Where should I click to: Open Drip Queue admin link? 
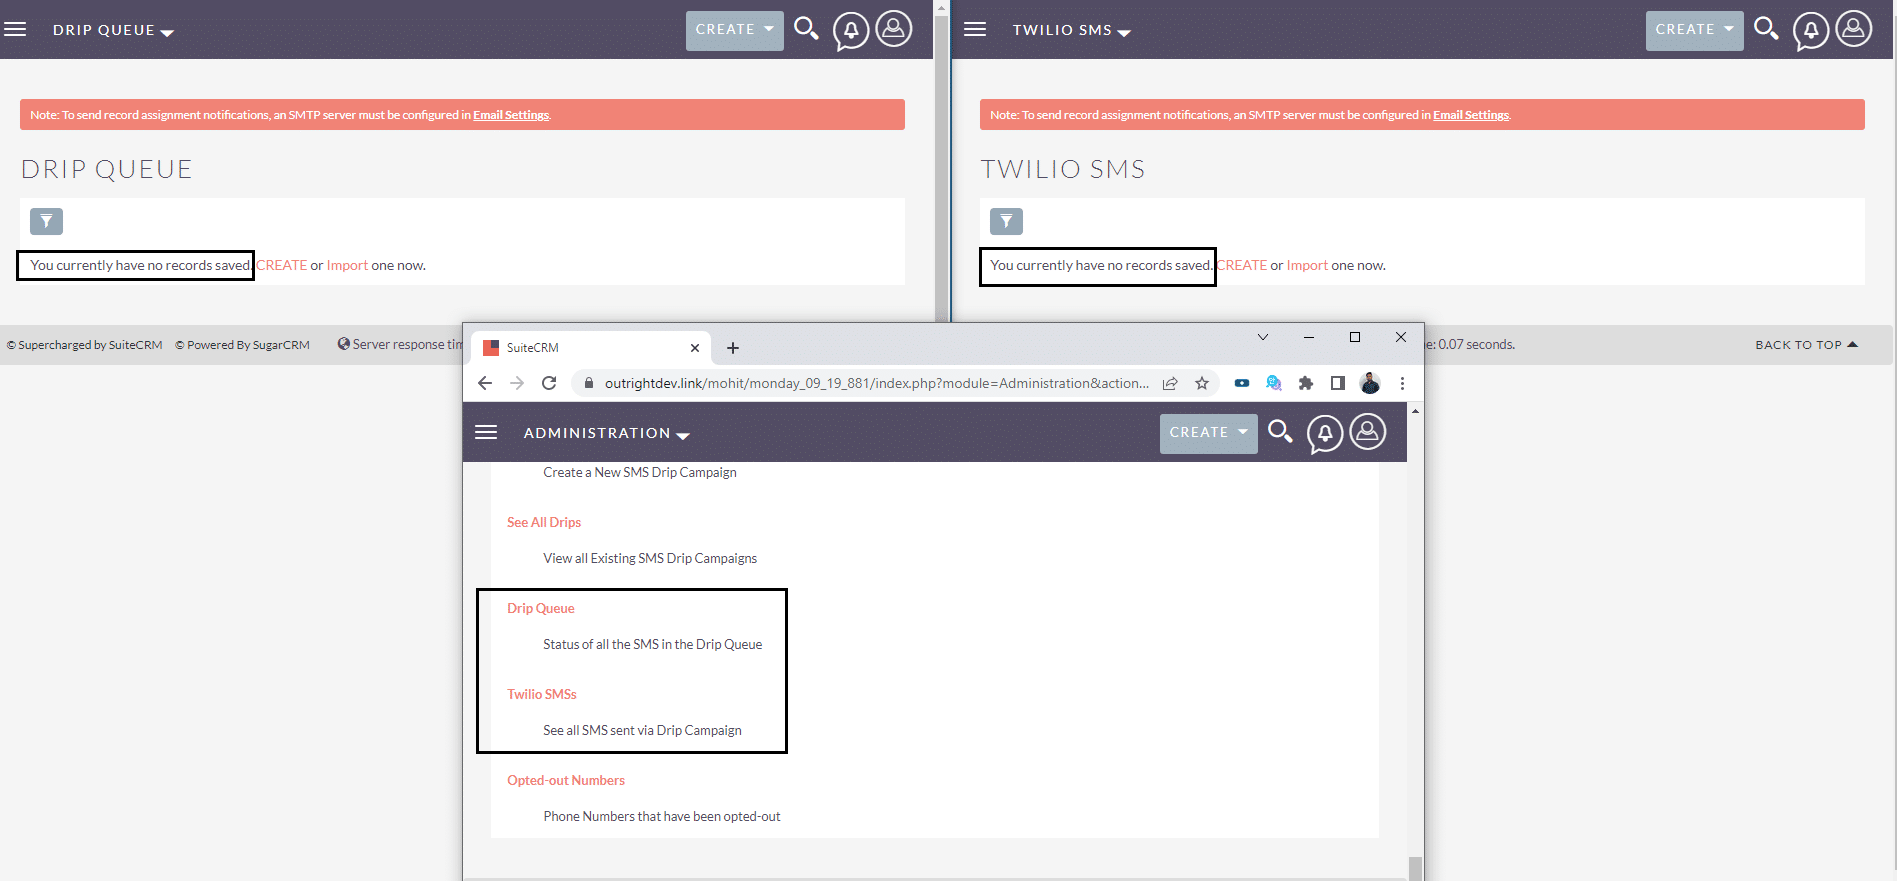pyautogui.click(x=541, y=608)
